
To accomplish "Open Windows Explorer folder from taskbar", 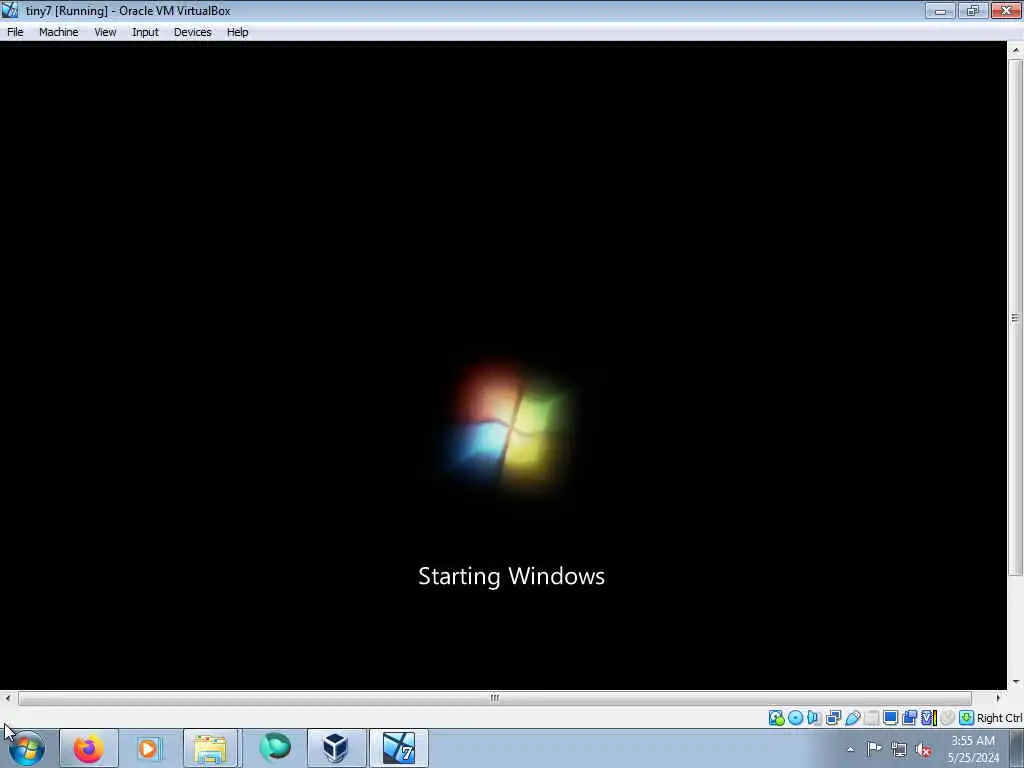I will 211,748.
